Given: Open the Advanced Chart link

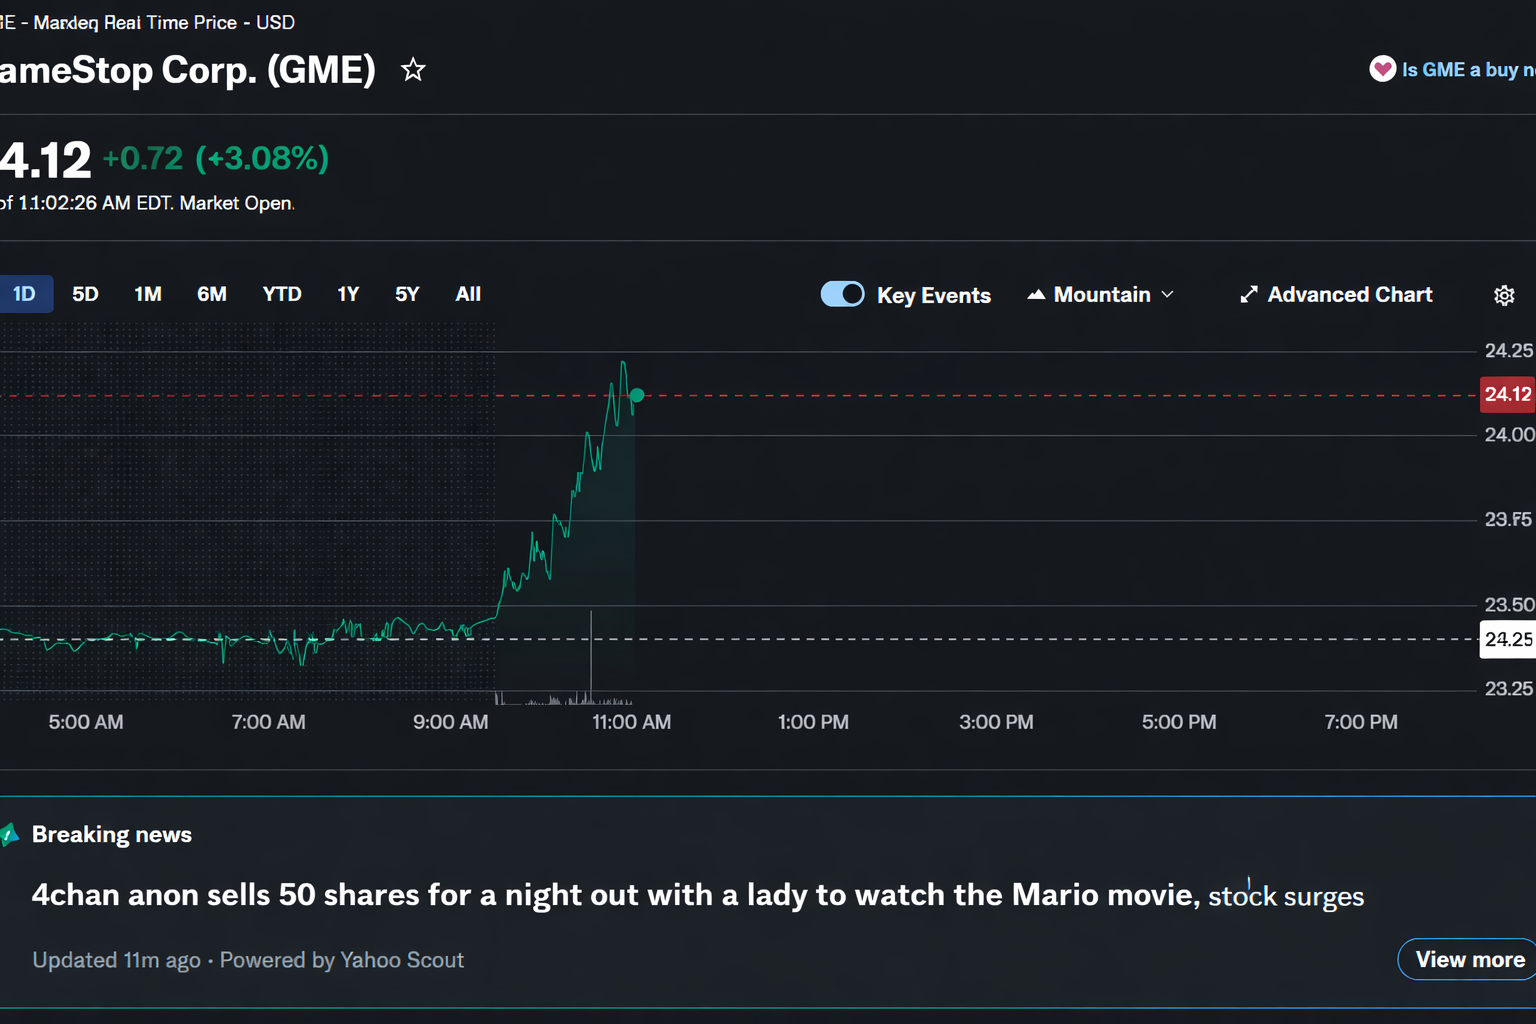Looking at the screenshot, I should click(x=1336, y=294).
